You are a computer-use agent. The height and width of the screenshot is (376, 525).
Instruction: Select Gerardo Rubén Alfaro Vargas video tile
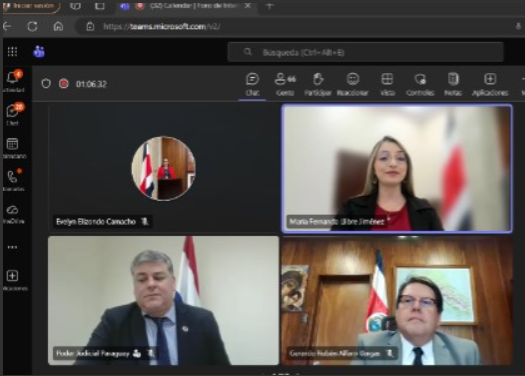point(397,300)
